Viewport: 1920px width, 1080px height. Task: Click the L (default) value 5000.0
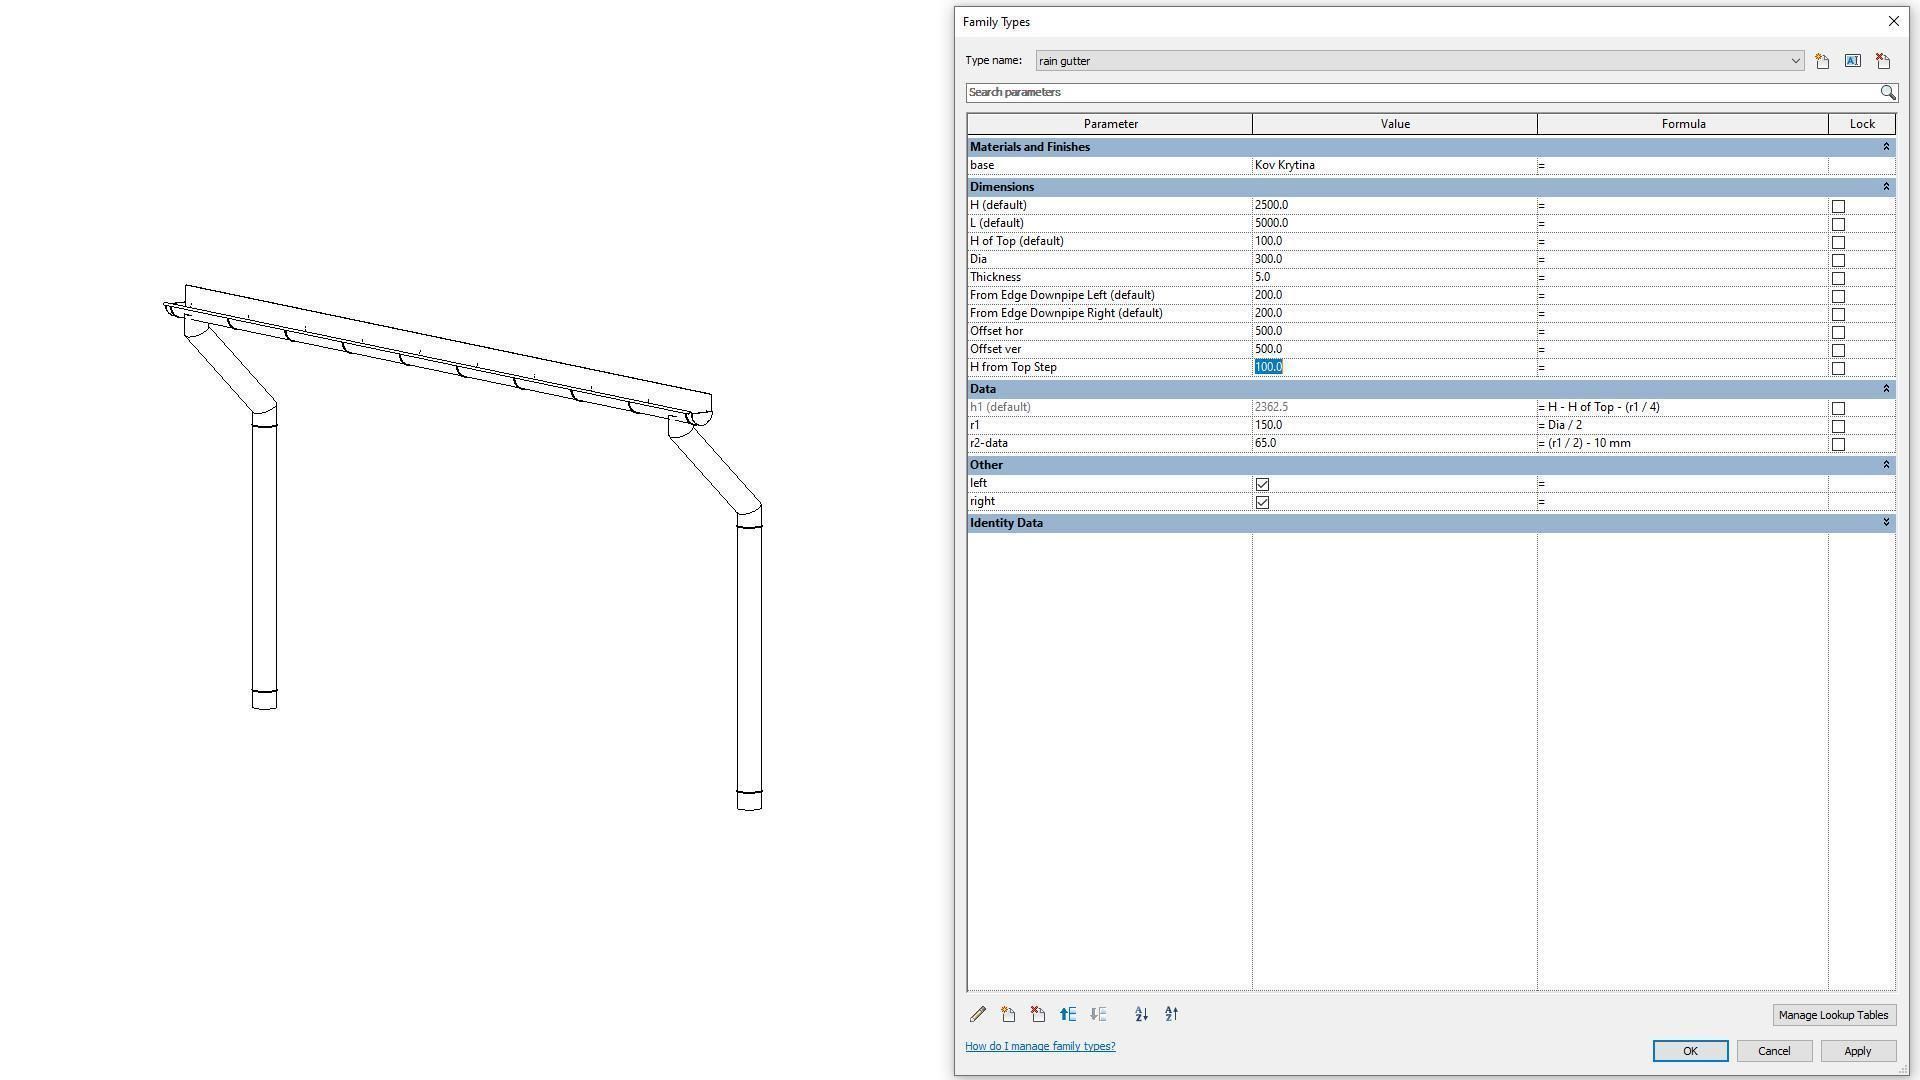point(1394,224)
